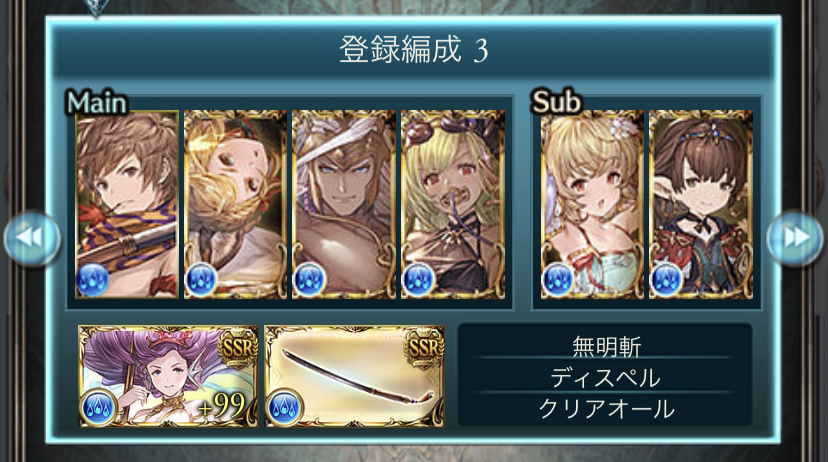Select the 無明斬 skill entry

pyautogui.click(x=605, y=346)
